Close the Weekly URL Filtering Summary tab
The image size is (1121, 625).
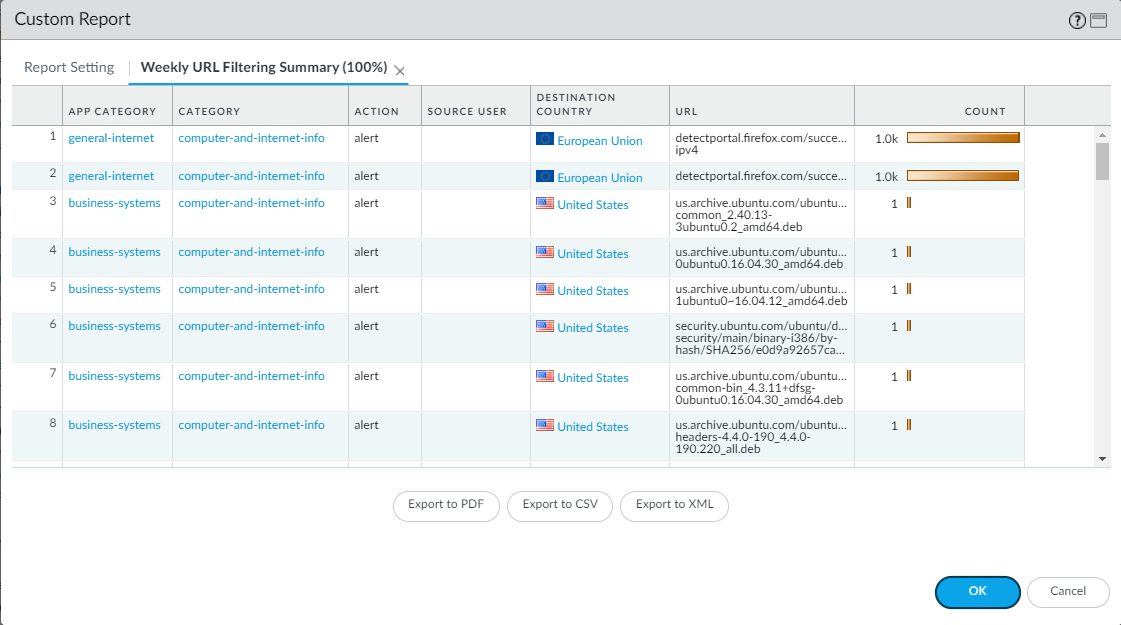tap(400, 71)
